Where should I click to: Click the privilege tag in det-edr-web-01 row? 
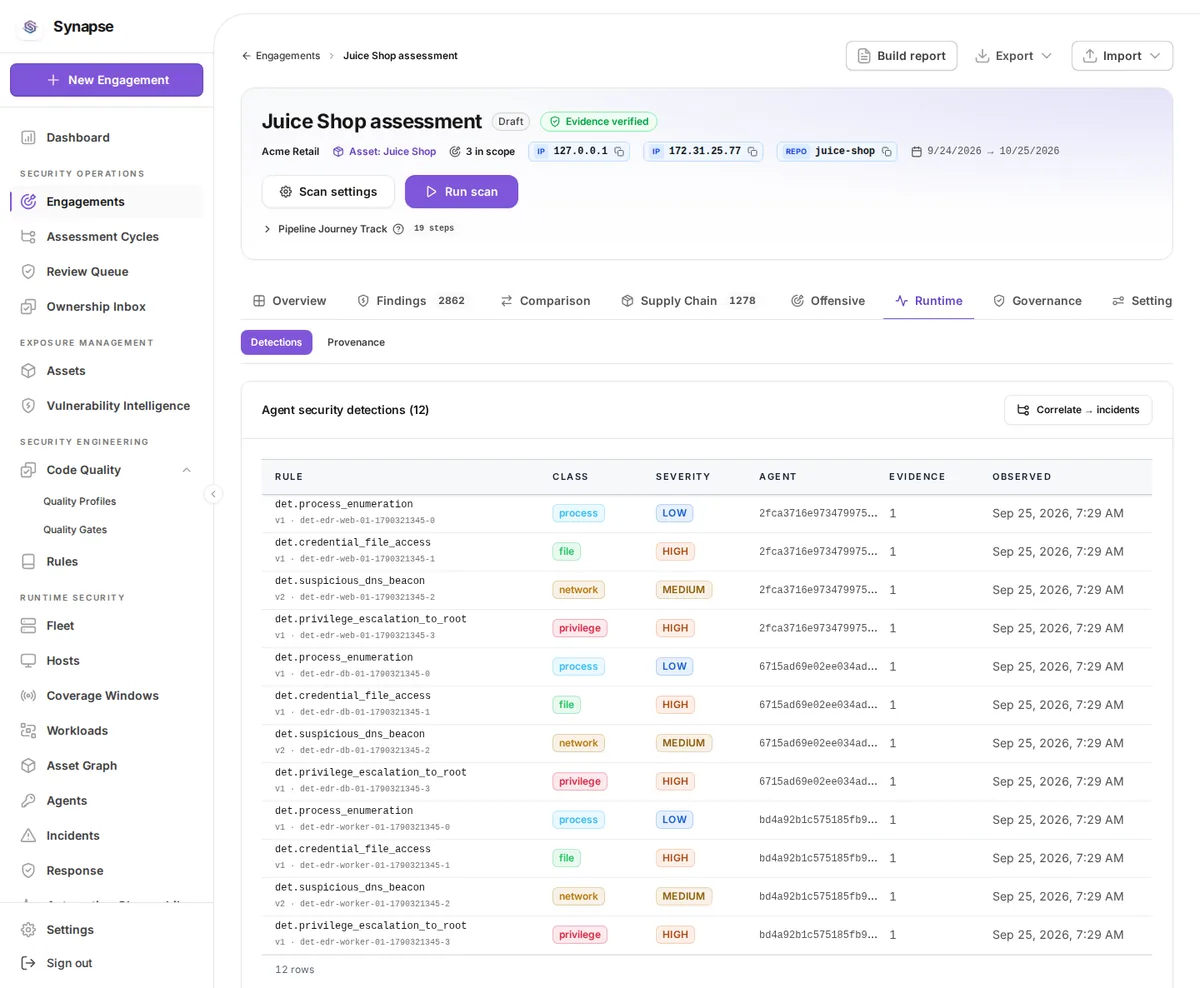pyautogui.click(x=580, y=628)
